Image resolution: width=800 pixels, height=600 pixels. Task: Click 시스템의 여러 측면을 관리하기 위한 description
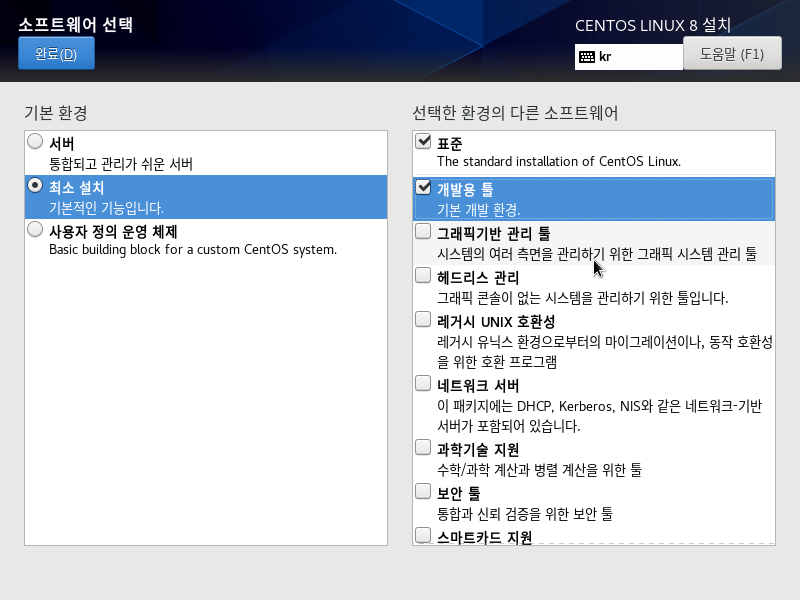597,254
